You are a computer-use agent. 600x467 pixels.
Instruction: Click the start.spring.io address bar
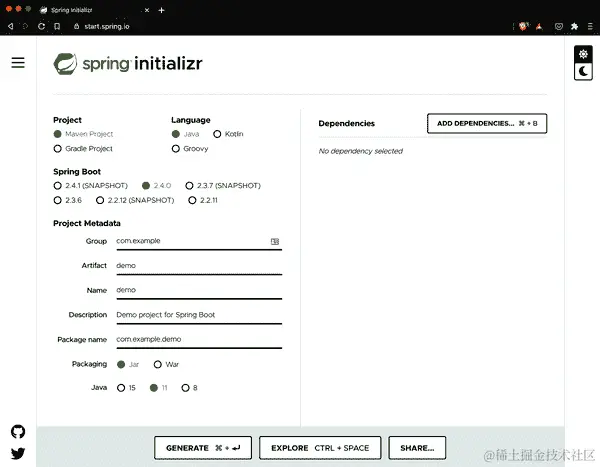pyautogui.click(x=107, y=26)
